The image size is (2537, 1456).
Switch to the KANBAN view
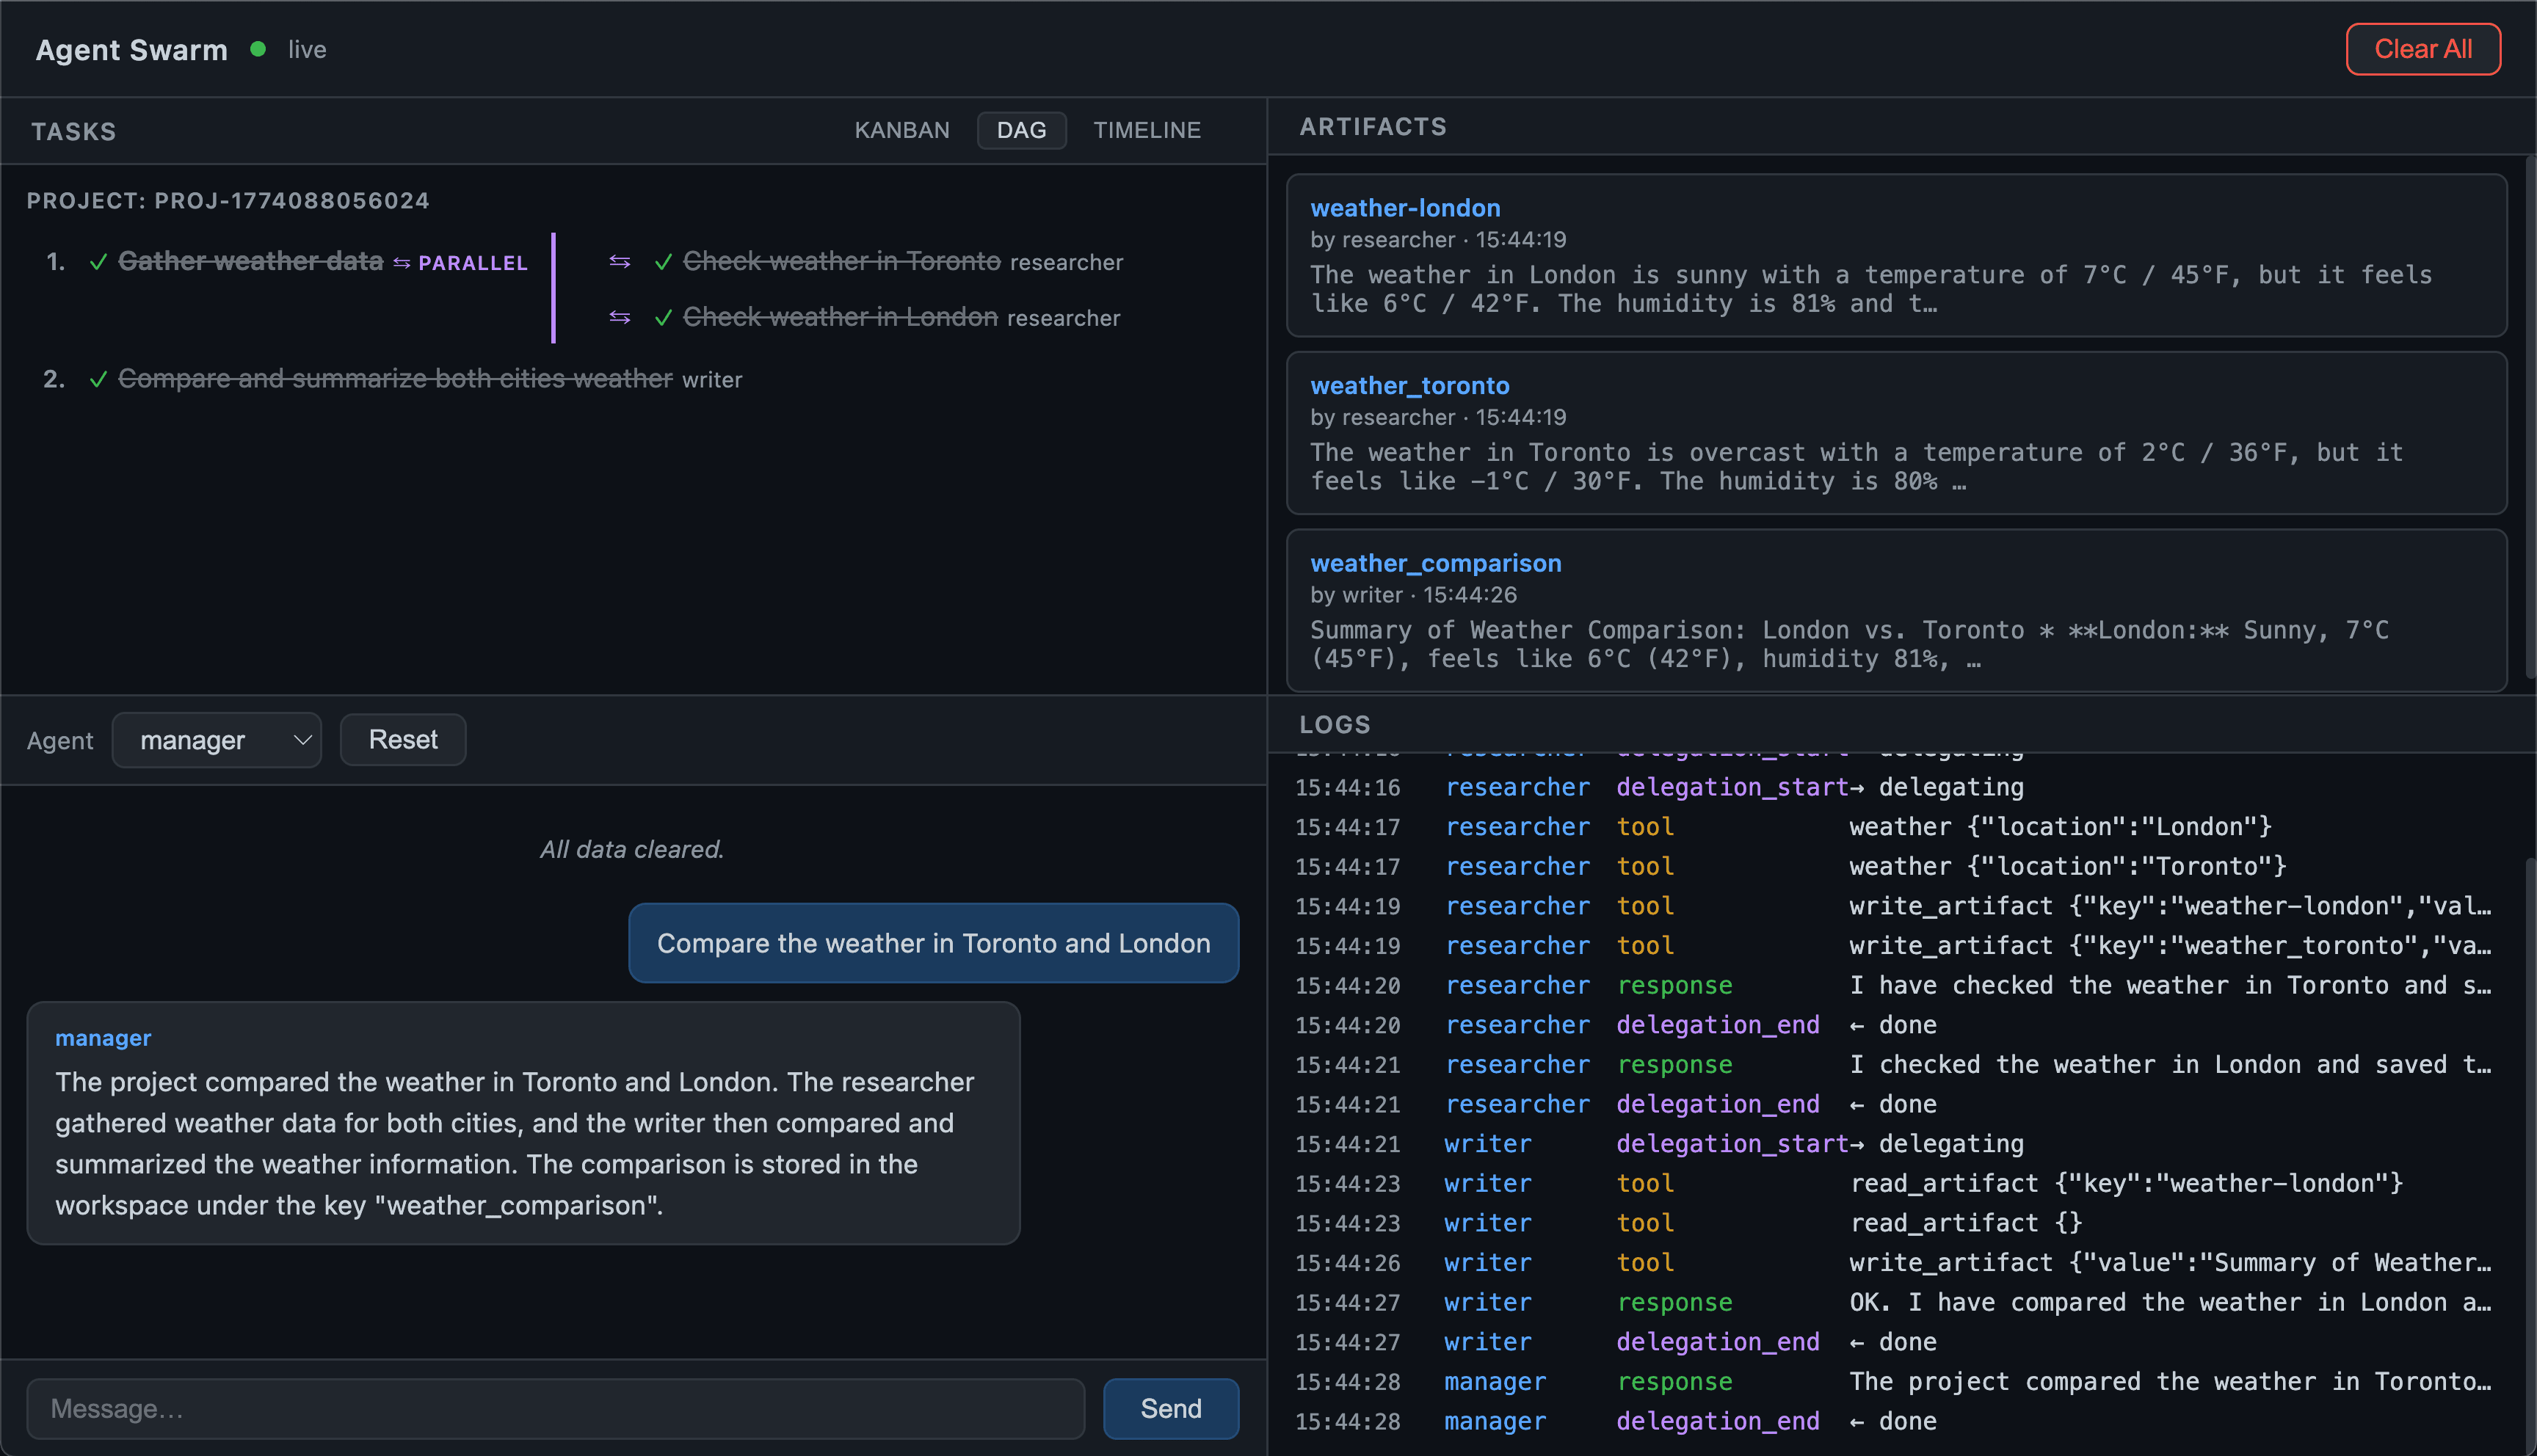tap(901, 130)
